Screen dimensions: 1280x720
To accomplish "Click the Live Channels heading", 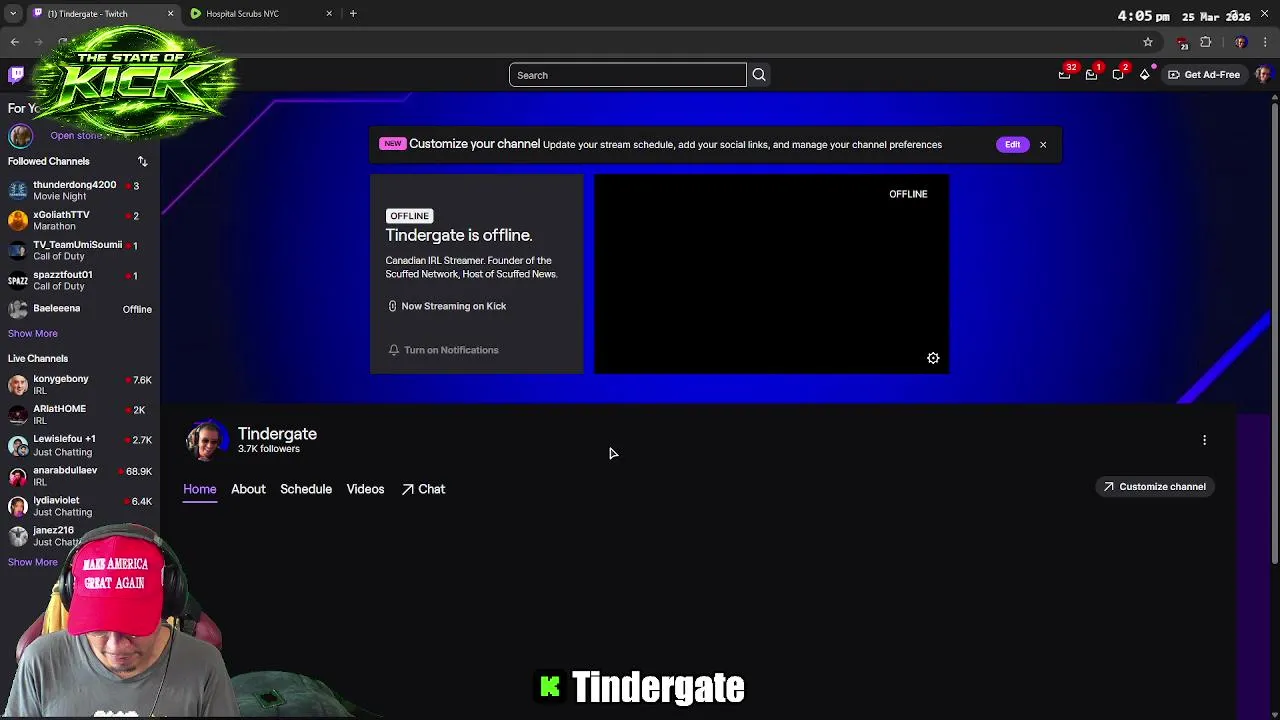I will pos(38,358).
